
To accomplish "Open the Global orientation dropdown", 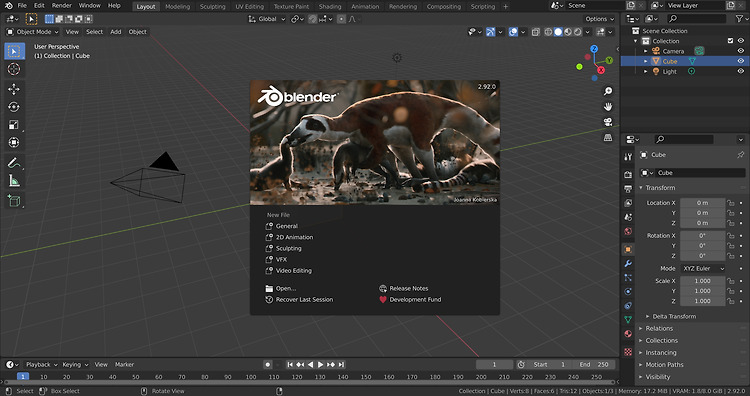I will tap(267, 19).
